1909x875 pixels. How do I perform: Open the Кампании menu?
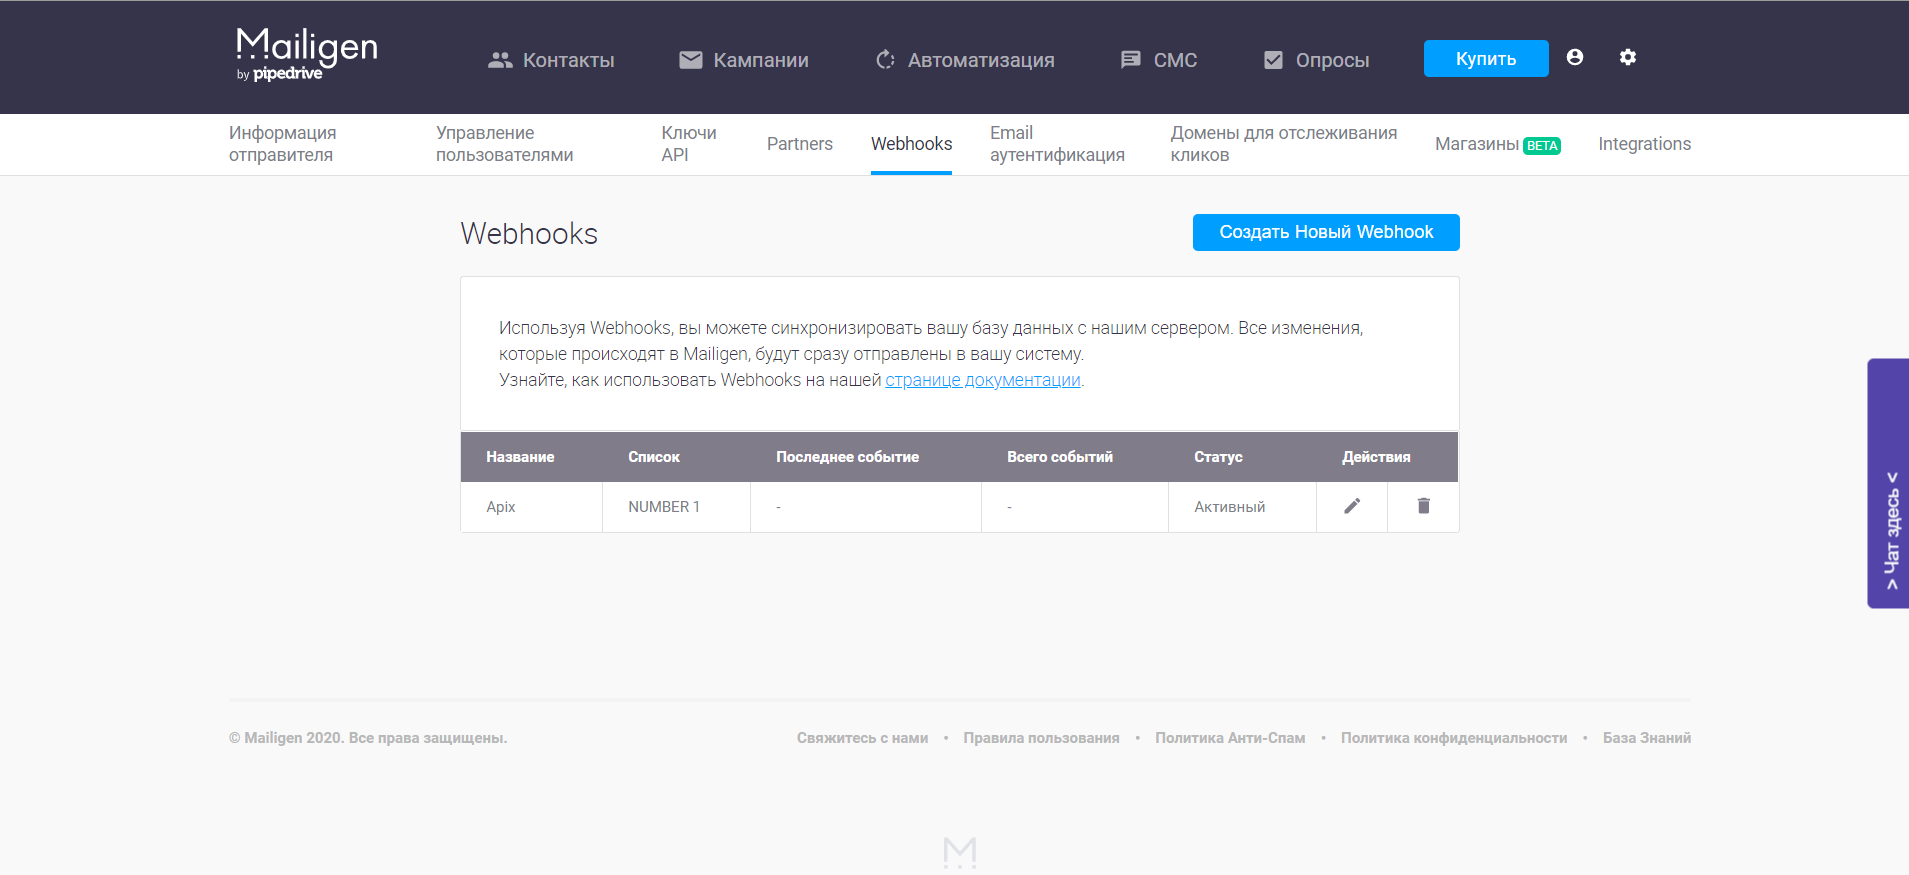744,60
